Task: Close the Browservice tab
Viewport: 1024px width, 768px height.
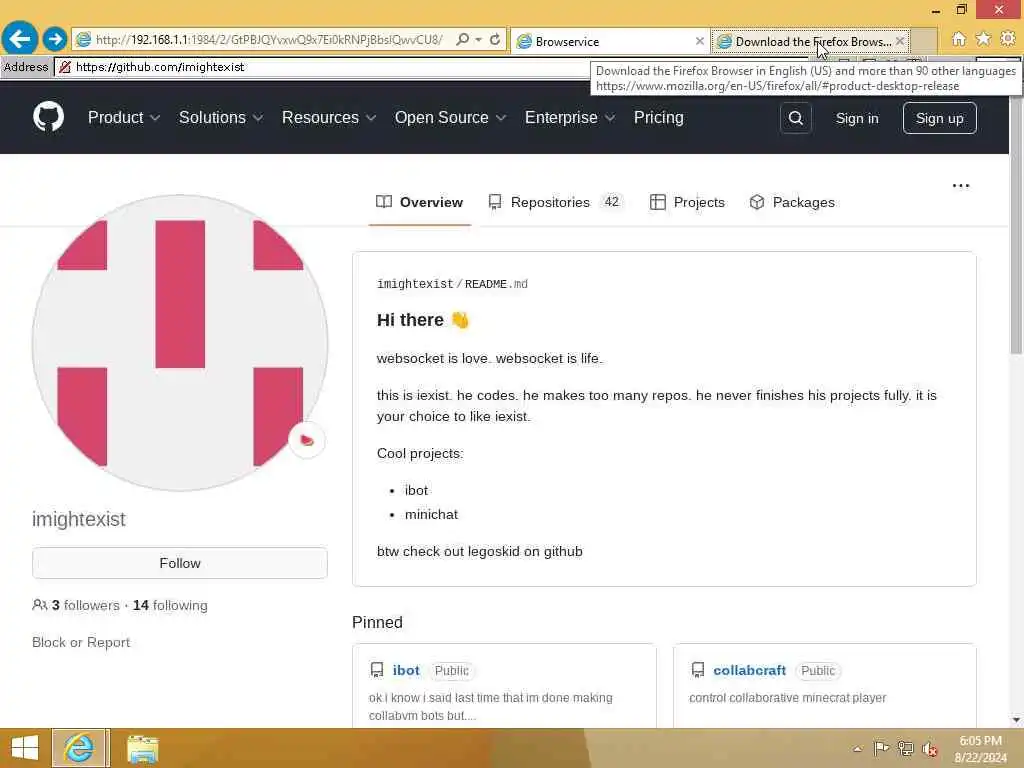Action: (x=699, y=41)
